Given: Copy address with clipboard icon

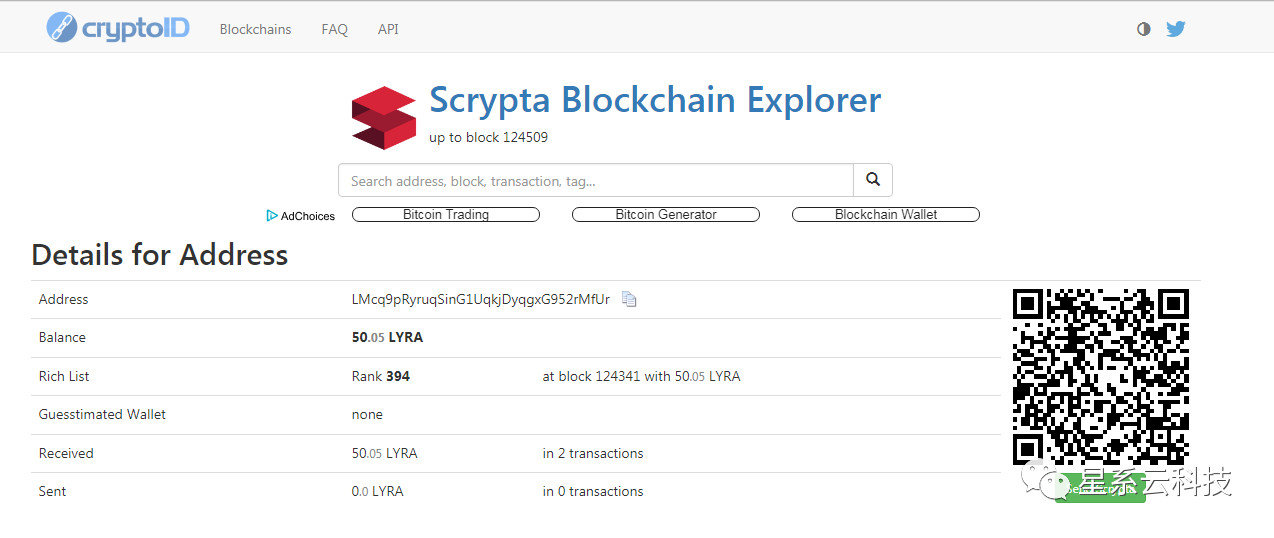Looking at the screenshot, I should click(x=629, y=299).
